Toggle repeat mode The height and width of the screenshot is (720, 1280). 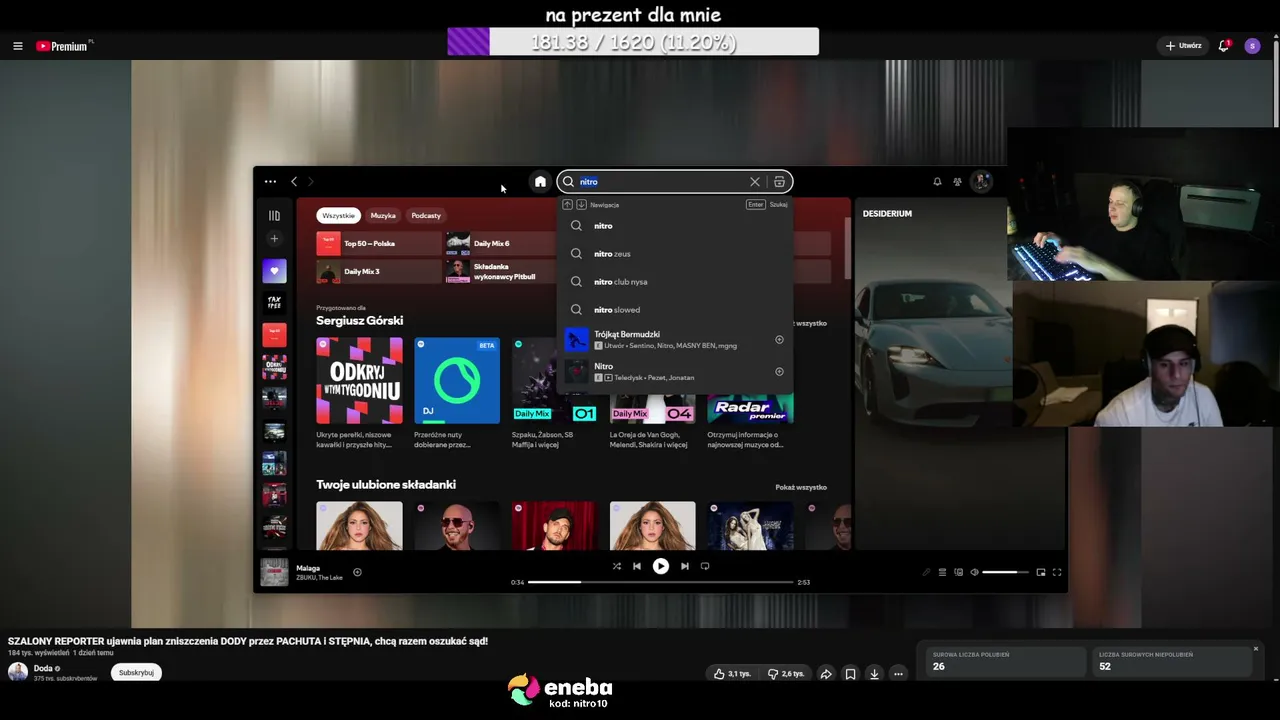click(705, 566)
